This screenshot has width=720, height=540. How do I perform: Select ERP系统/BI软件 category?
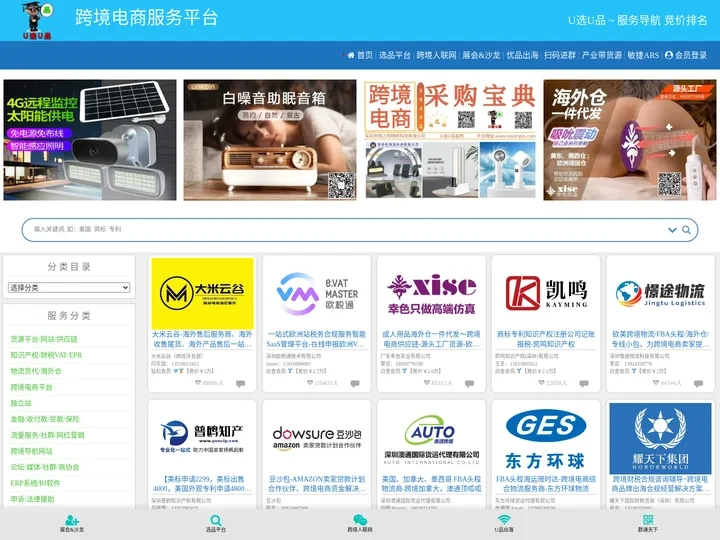click(x=35, y=483)
